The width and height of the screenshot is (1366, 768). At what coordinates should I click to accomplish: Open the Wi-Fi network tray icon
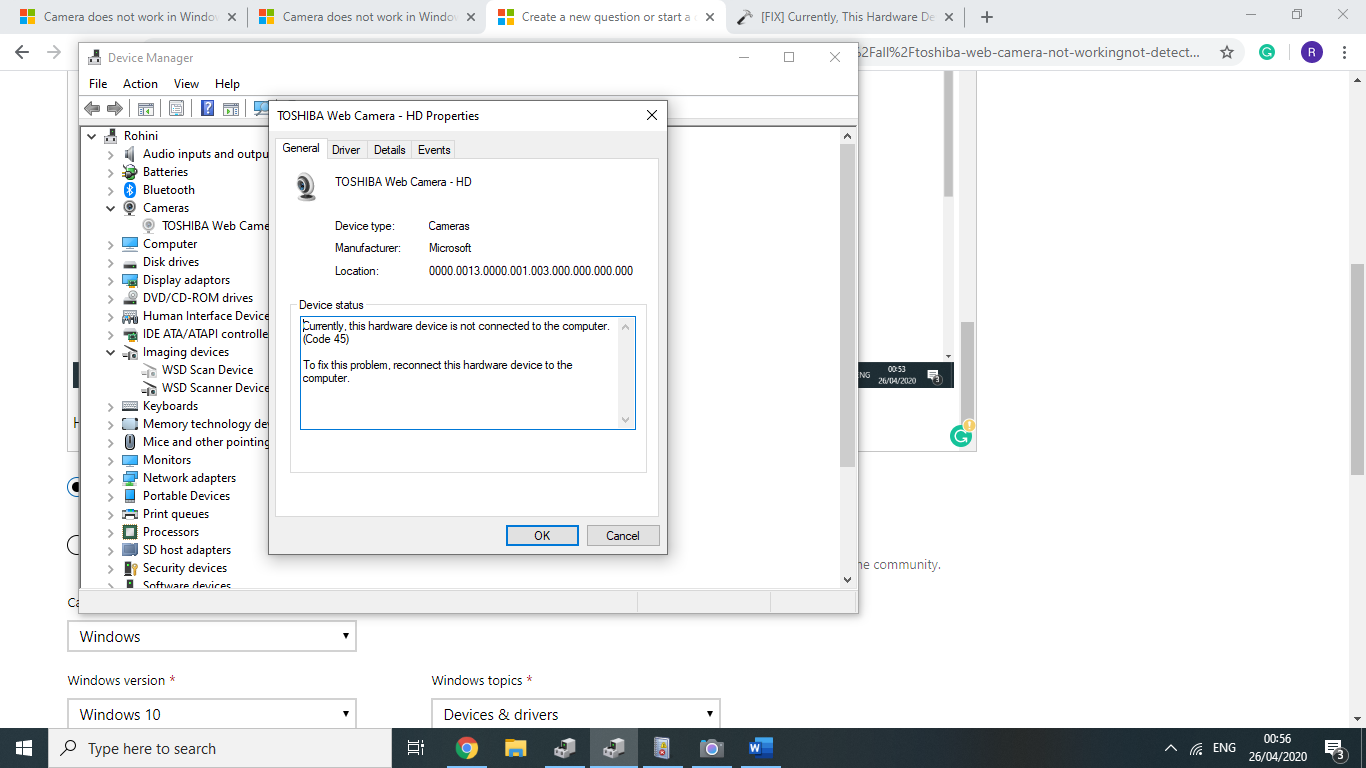(x=1197, y=748)
